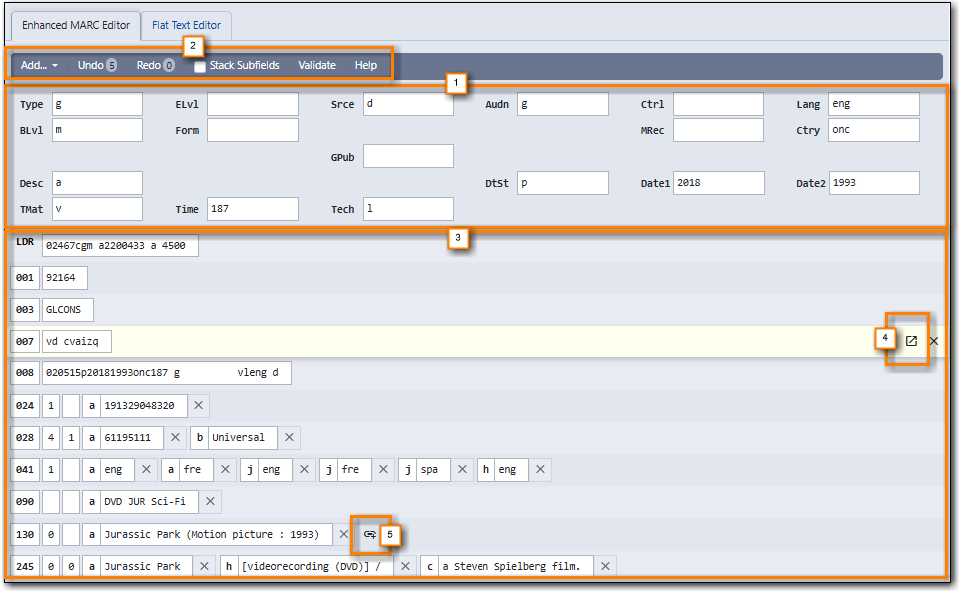Screen dimensions: 959x591
Task: Enable the Stack Subfields checkbox
Action: 200,66
